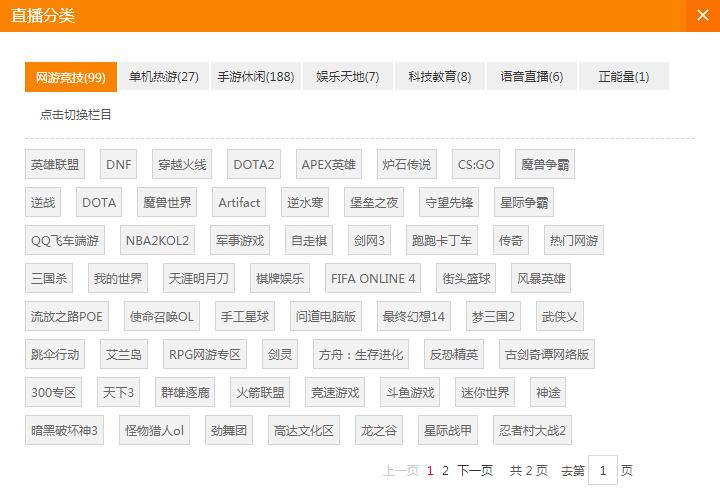The image size is (720, 502).
Task: Choose the 梦三国2 category
Action: pyautogui.click(x=493, y=316)
